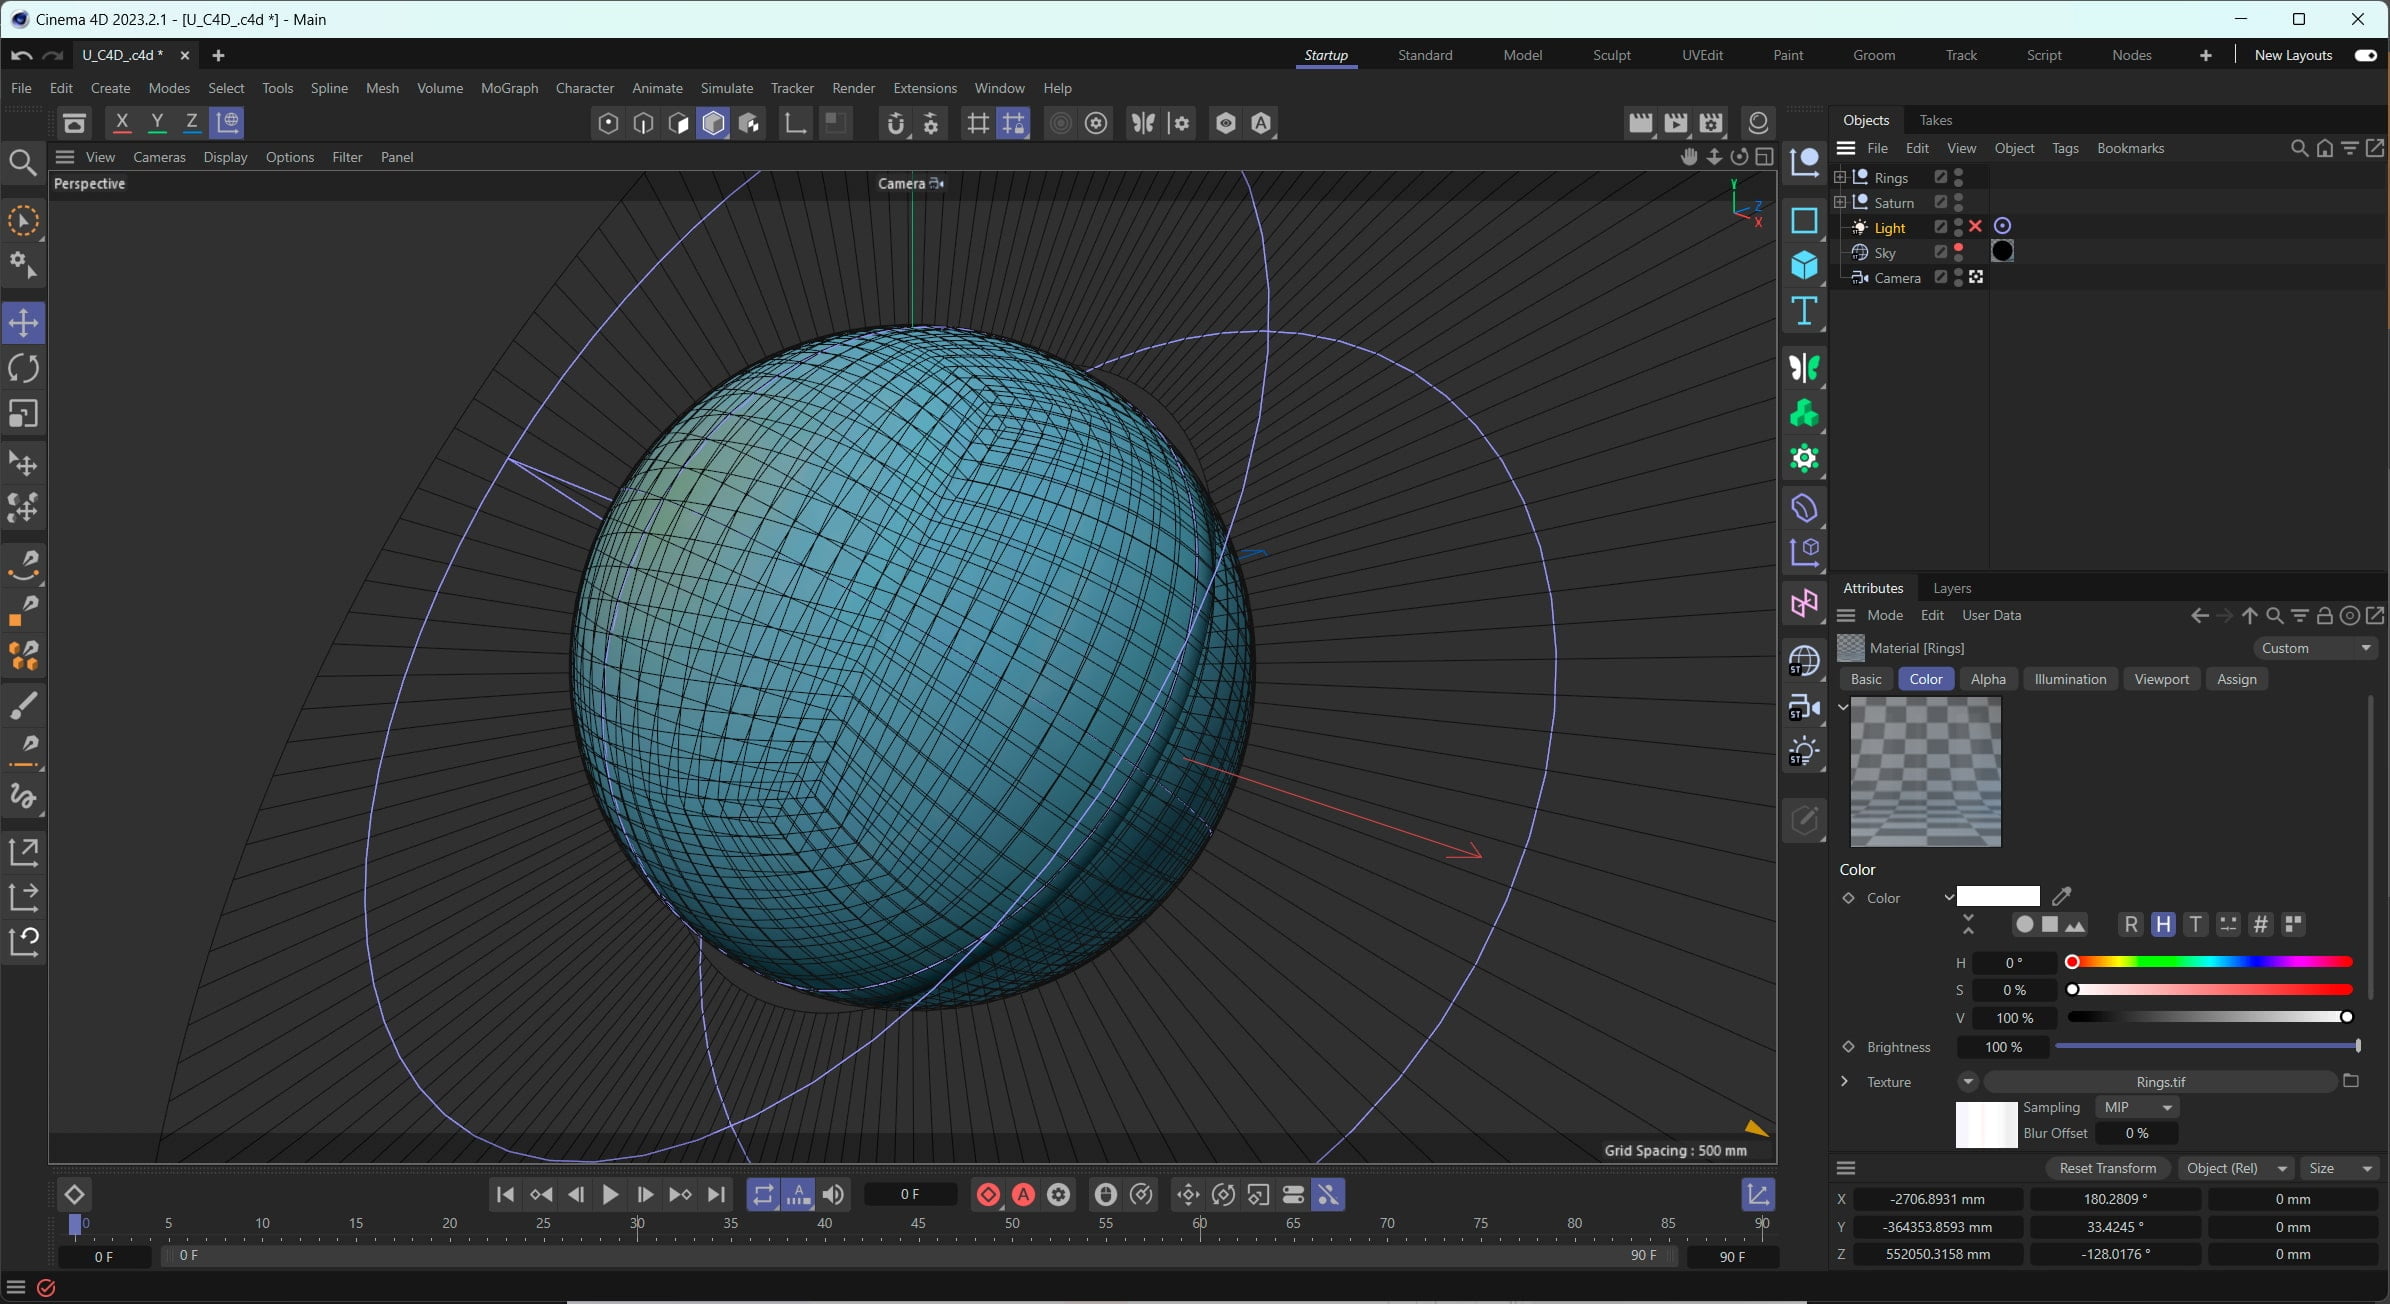The width and height of the screenshot is (2390, 1304).
Task: Search in Objects manager
Action: click(x=2299, y=148)
